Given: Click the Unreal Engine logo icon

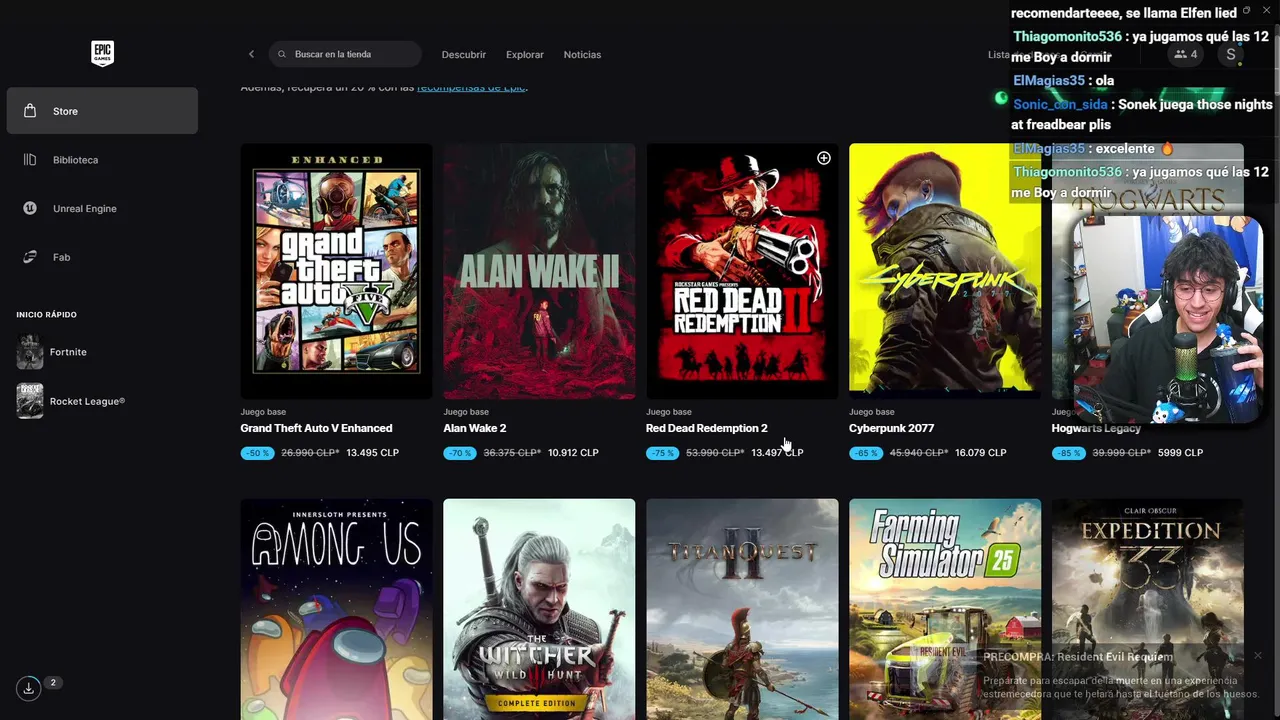Looking at the screenshot, I should 30,208.
